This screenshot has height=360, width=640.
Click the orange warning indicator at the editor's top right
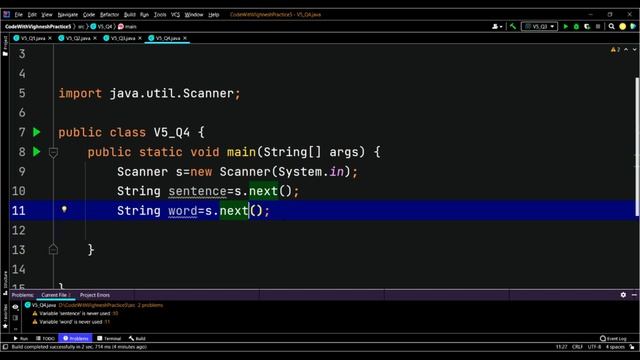click(615, 49)
